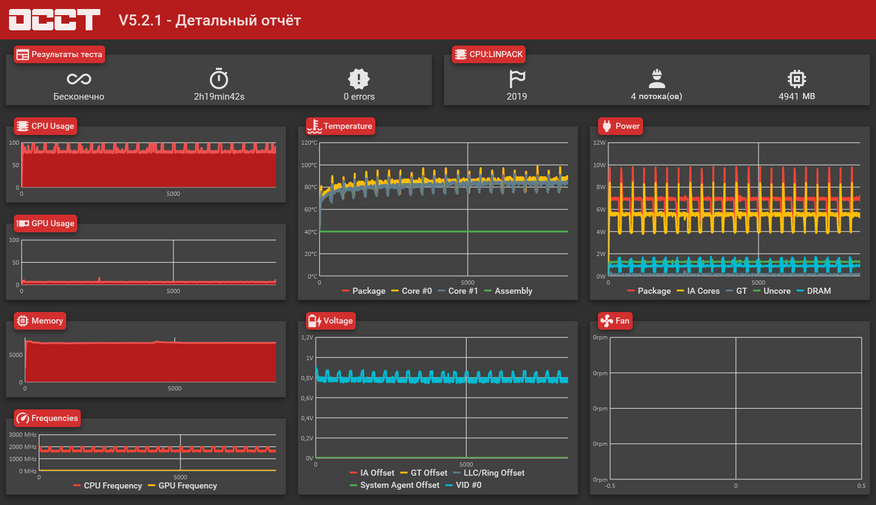Toggle GPU Frequency in Frequencies legend
Viewport: 876px width, 505px height.
[x=187, y=486]
